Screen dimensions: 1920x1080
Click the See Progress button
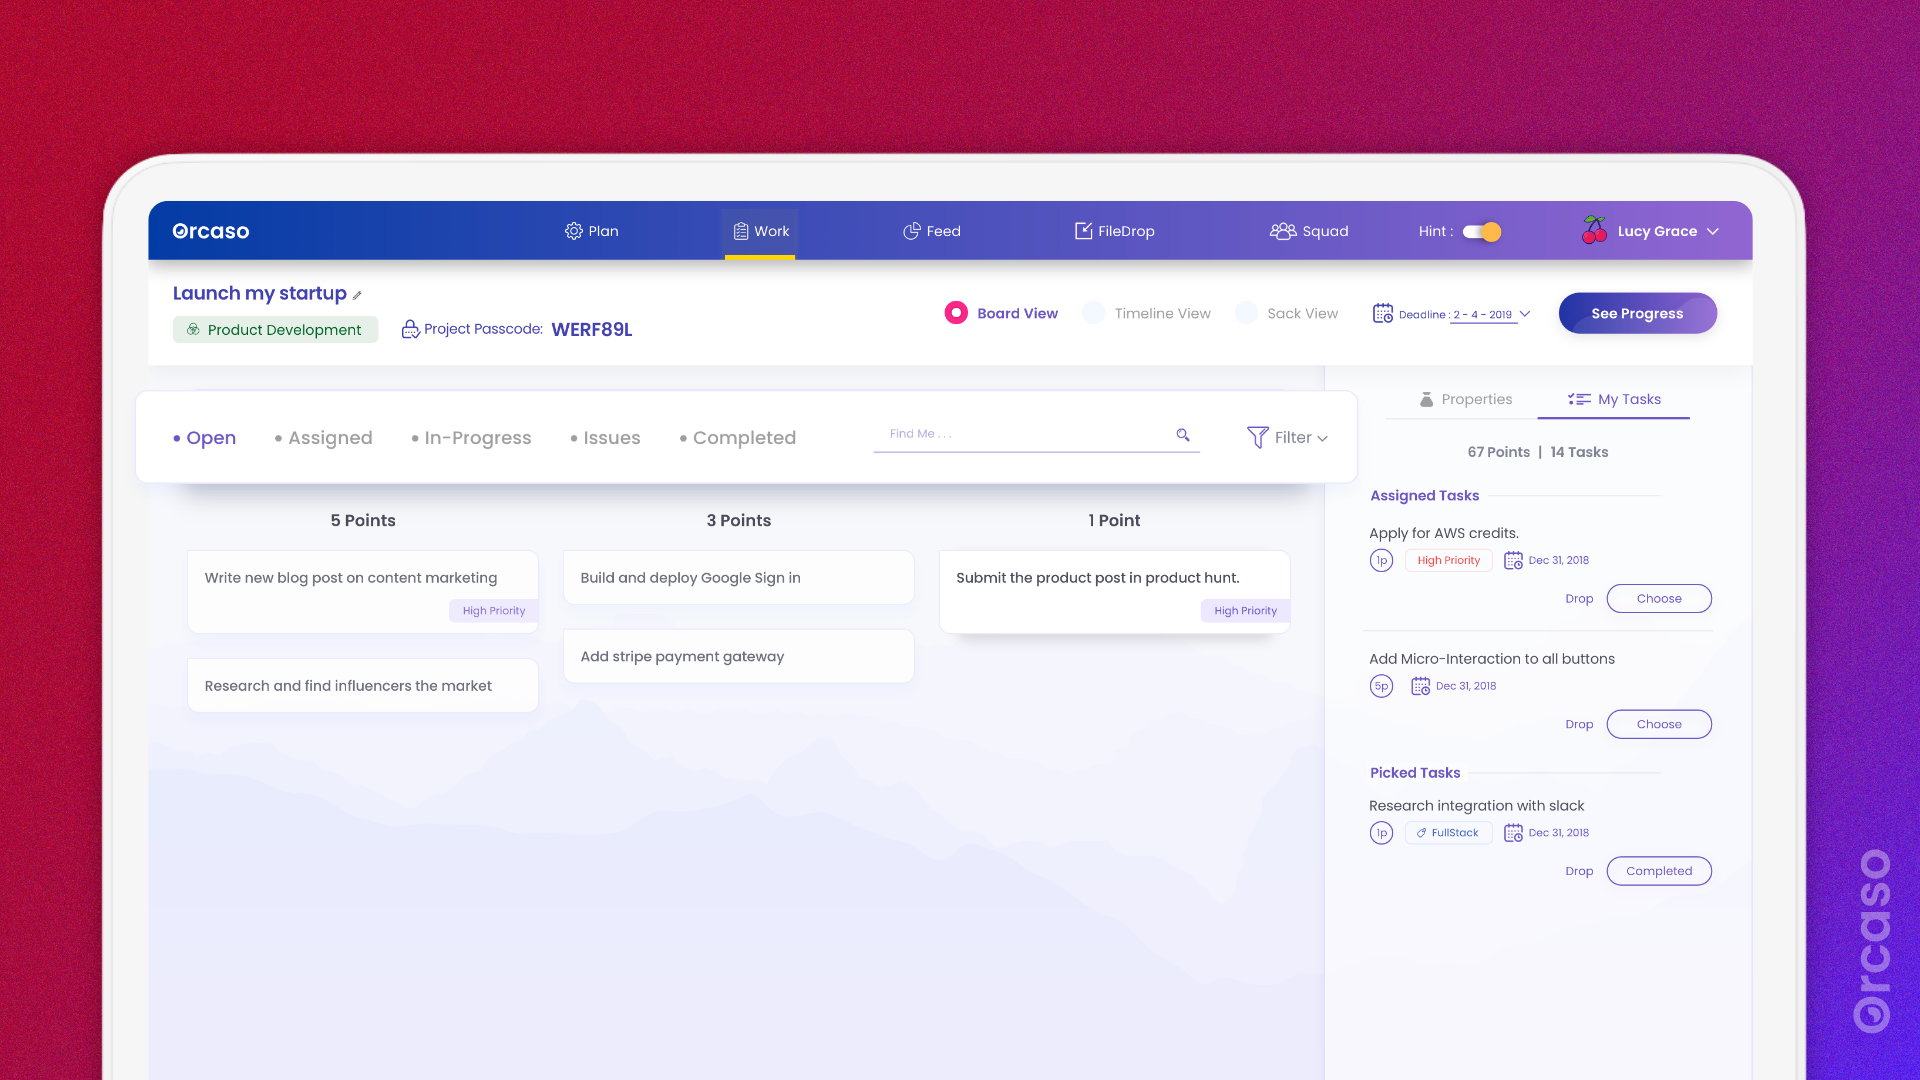[1636, 313]
